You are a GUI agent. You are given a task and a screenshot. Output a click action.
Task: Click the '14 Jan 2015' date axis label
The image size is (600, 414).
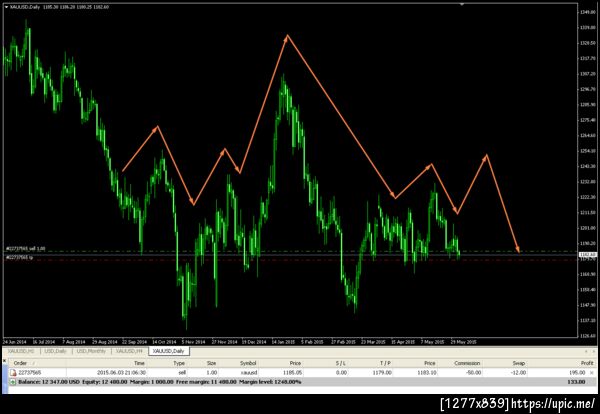283,342
